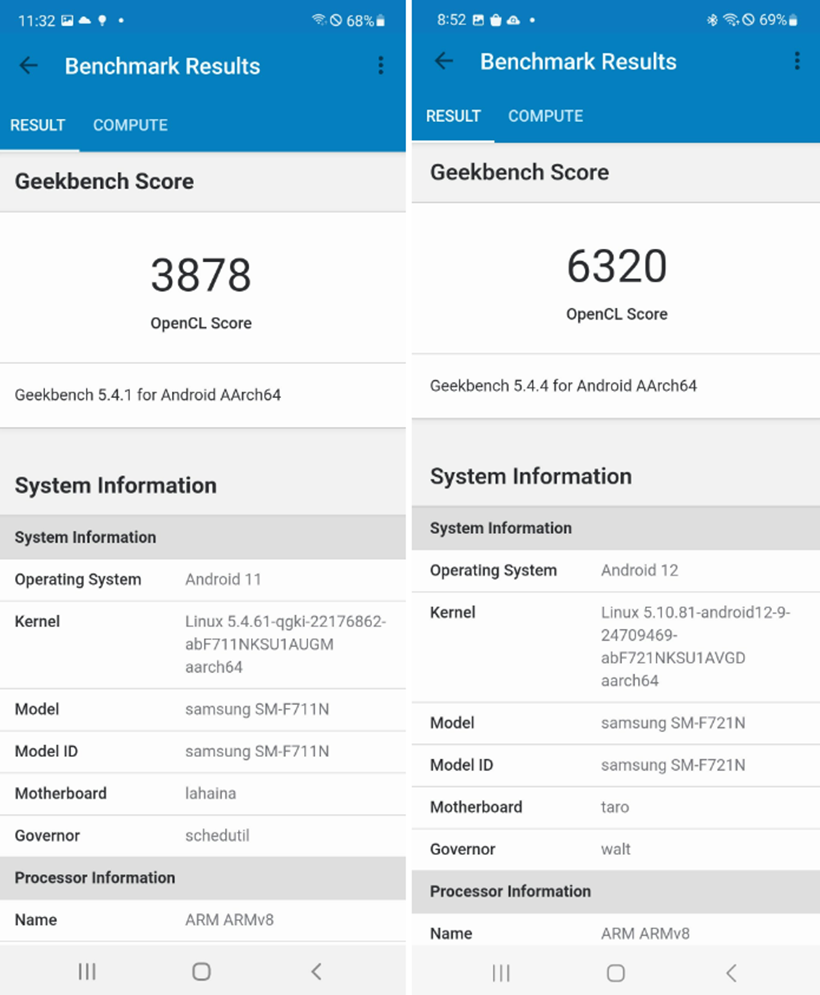Tap home button on right screen navigation bar
820x995 pixels.
pos(616,973)
